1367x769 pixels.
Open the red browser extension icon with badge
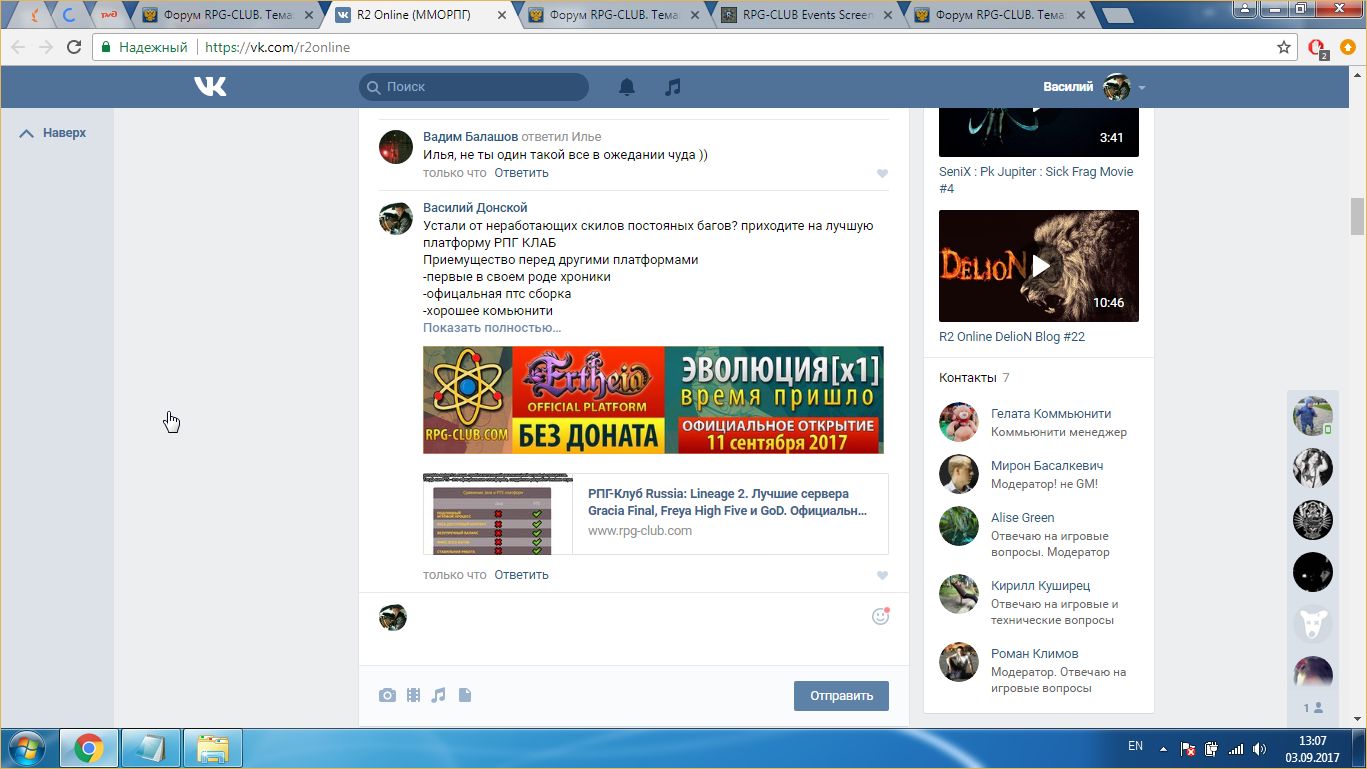[1317, 47]
